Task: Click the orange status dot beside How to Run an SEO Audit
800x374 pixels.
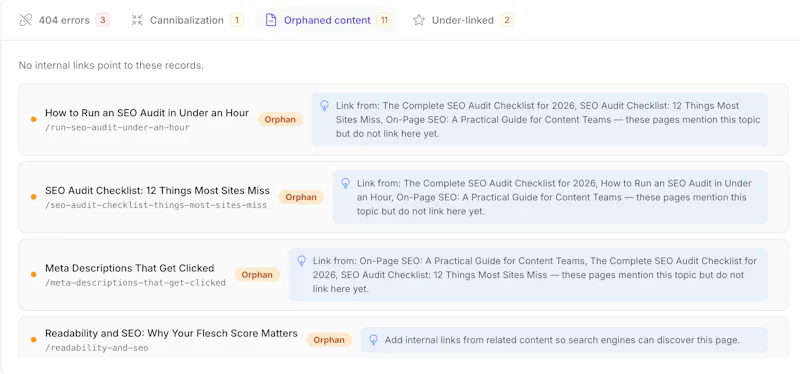Action: pyautogui.click(x=34, y=119)
